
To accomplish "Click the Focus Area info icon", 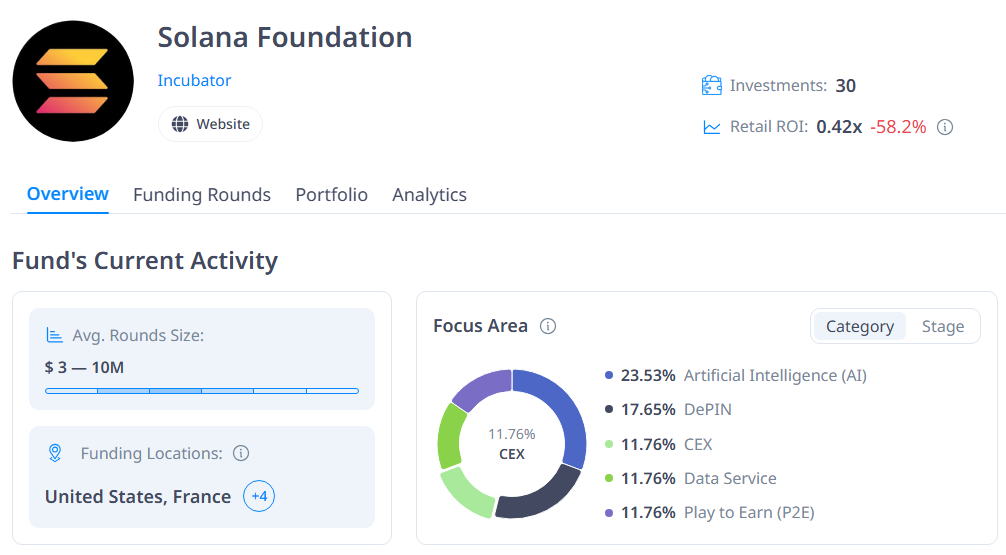I will [548, 326].
